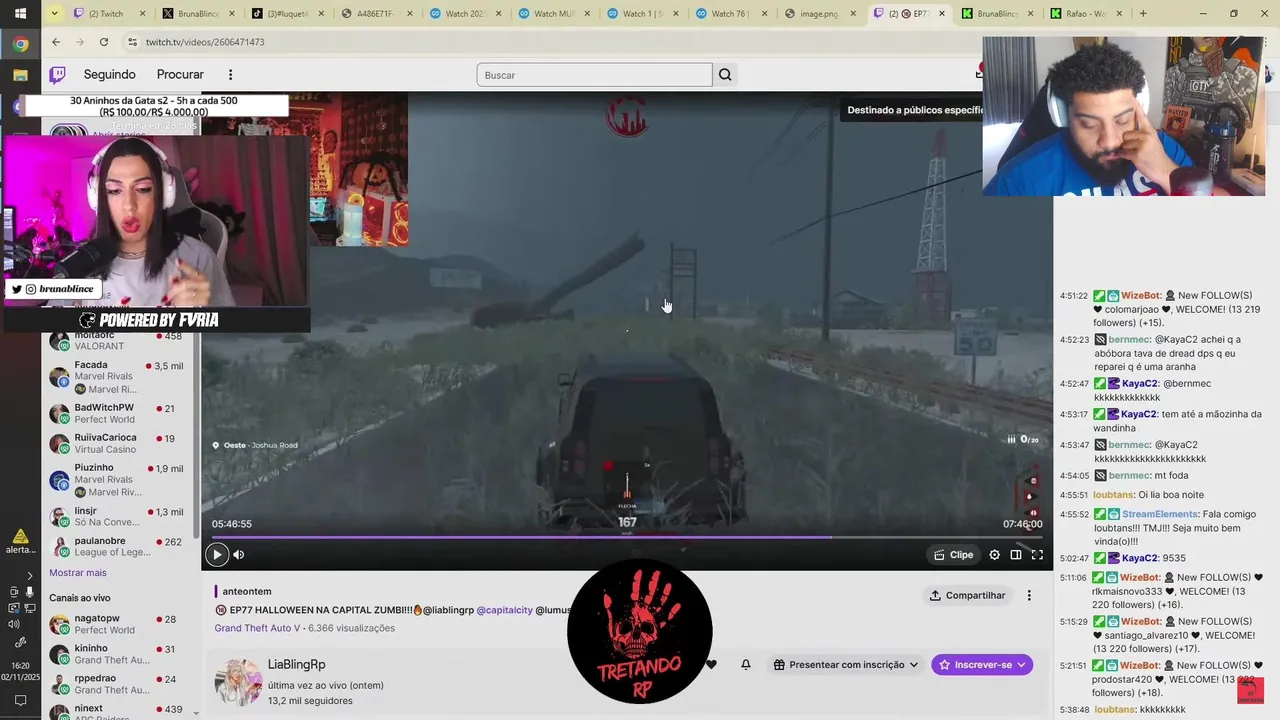
Task: Open the LiaBlingRp channel name link
Action: click(x=296, y=665)
